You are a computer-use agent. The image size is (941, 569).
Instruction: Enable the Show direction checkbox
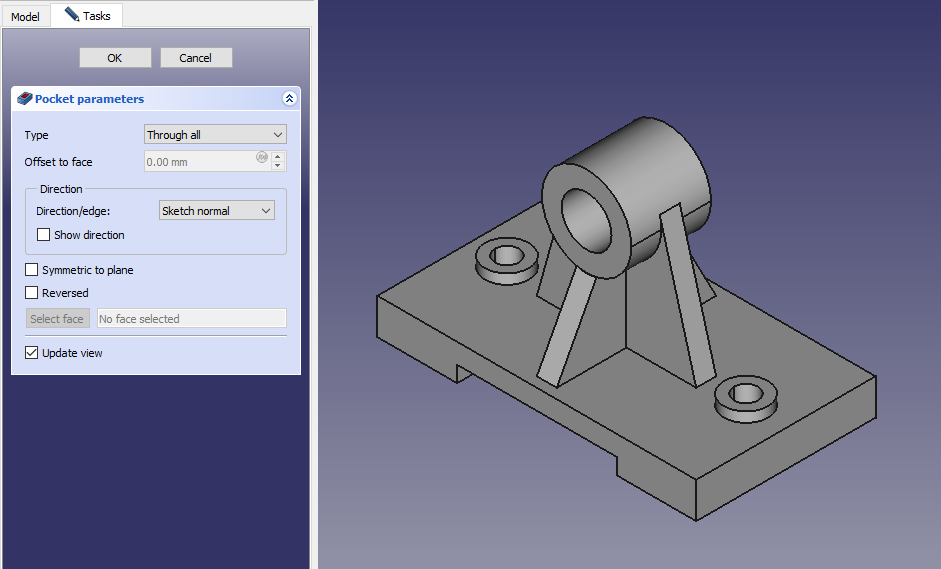(x=44, y=235)
